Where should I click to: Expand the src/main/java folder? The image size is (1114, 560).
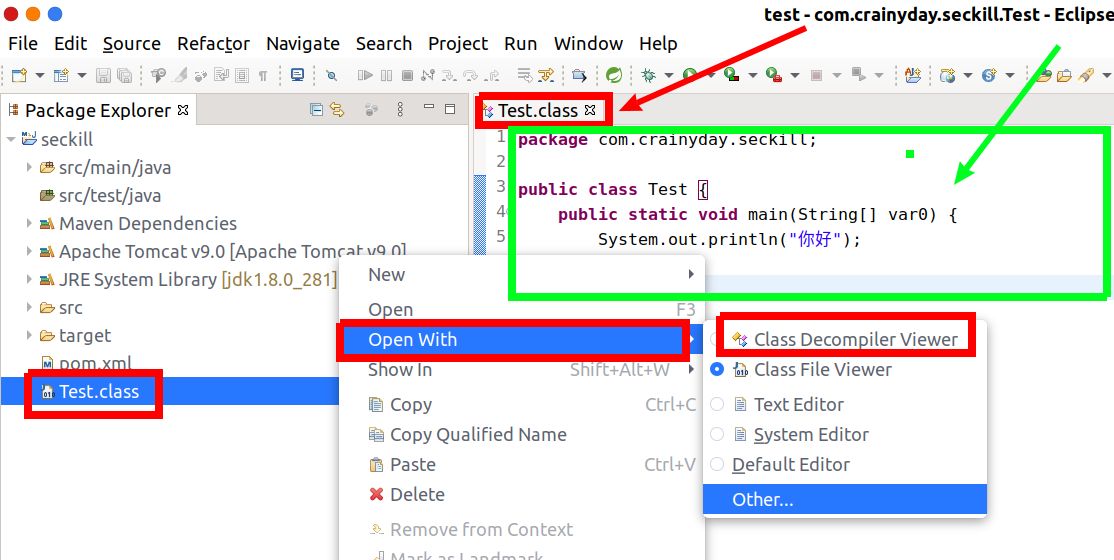[29, 168]
